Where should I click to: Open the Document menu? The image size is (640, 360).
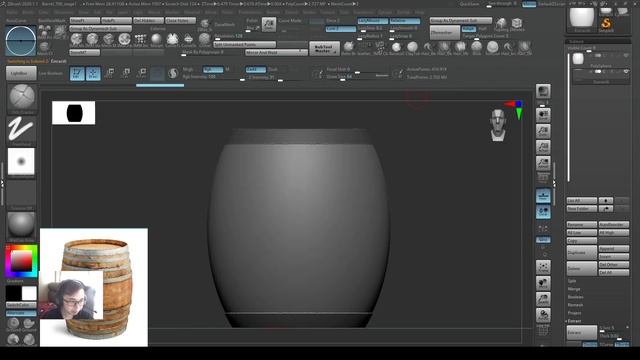[x=63, y=12]
